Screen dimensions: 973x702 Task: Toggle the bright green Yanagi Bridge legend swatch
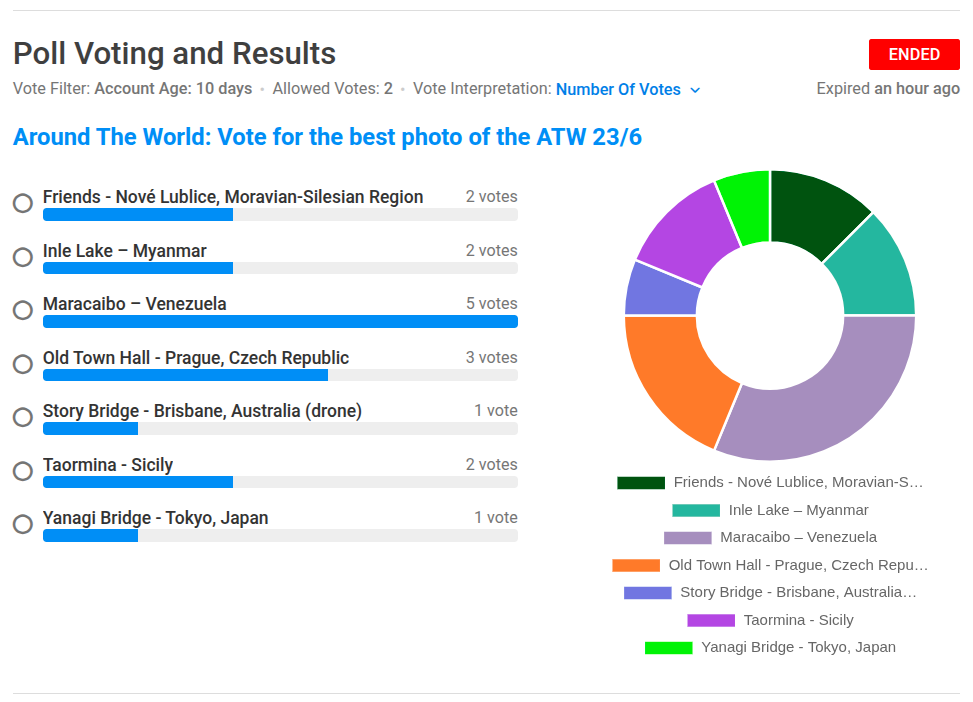click(669, 648)
